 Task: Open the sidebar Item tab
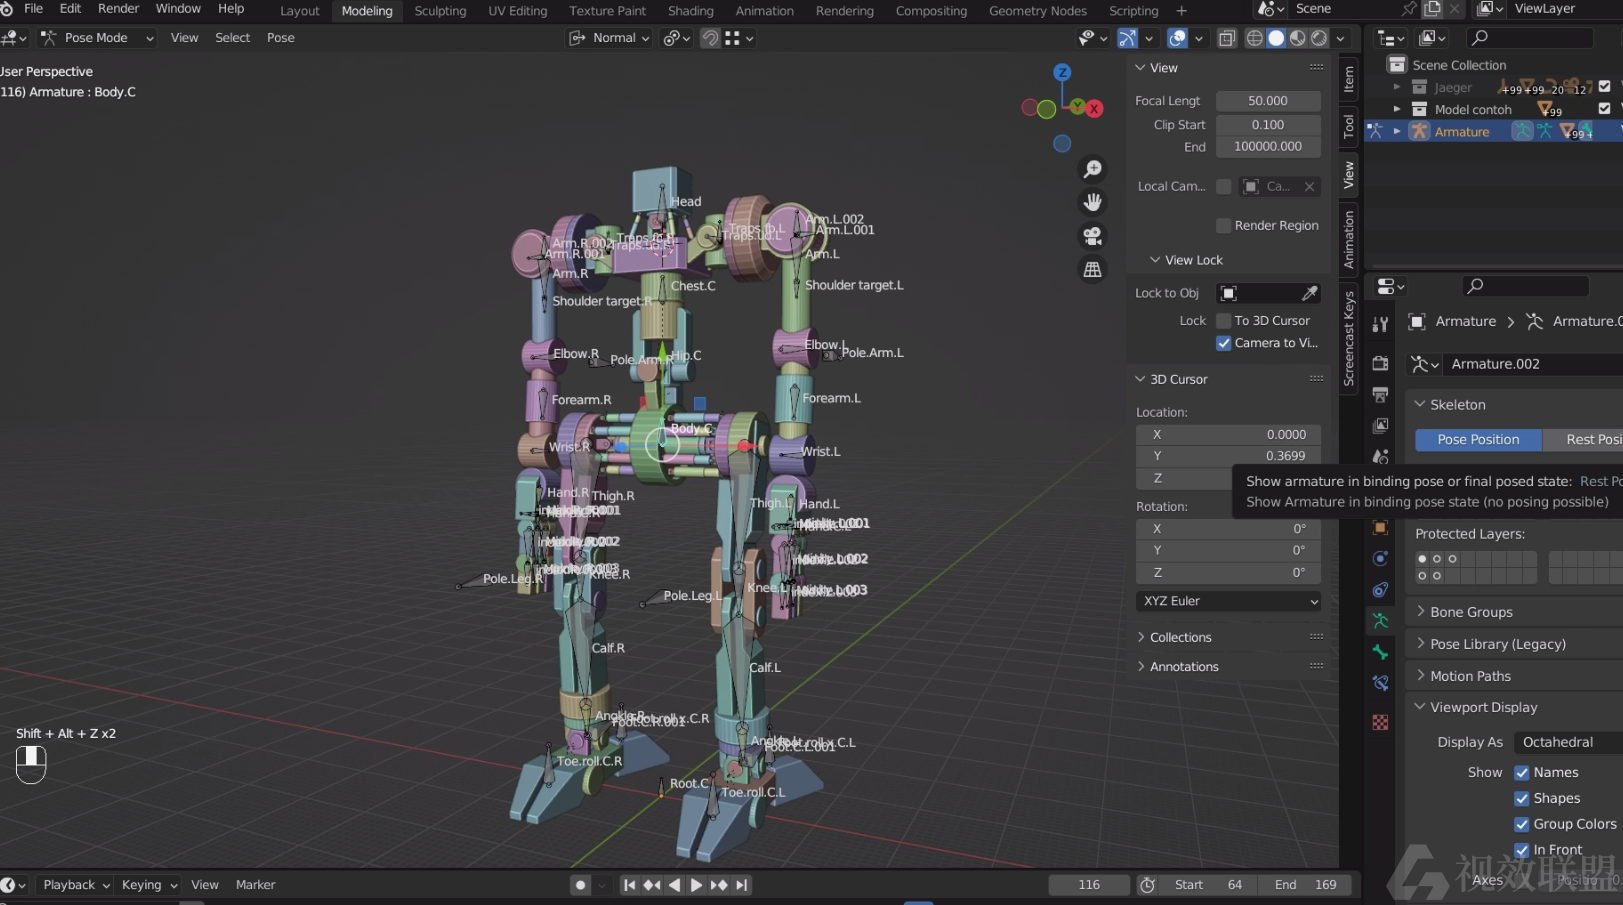coord(1349,79)
